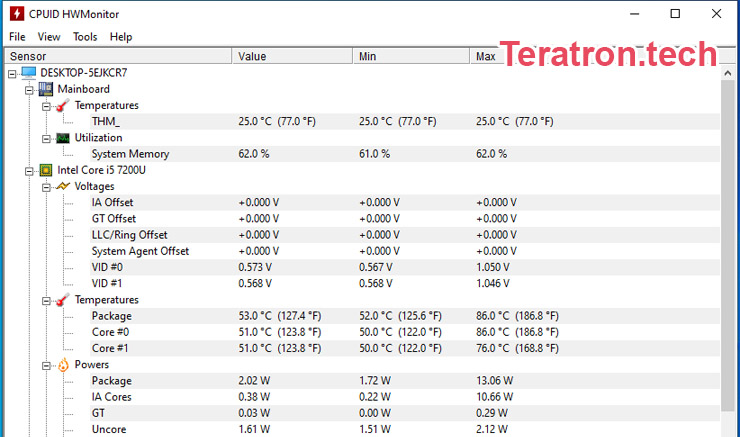The height and width of the screenshot is (437, 740).
Task: Collapse the Intel Core i5 7200U node
Action: pos(29,171)
